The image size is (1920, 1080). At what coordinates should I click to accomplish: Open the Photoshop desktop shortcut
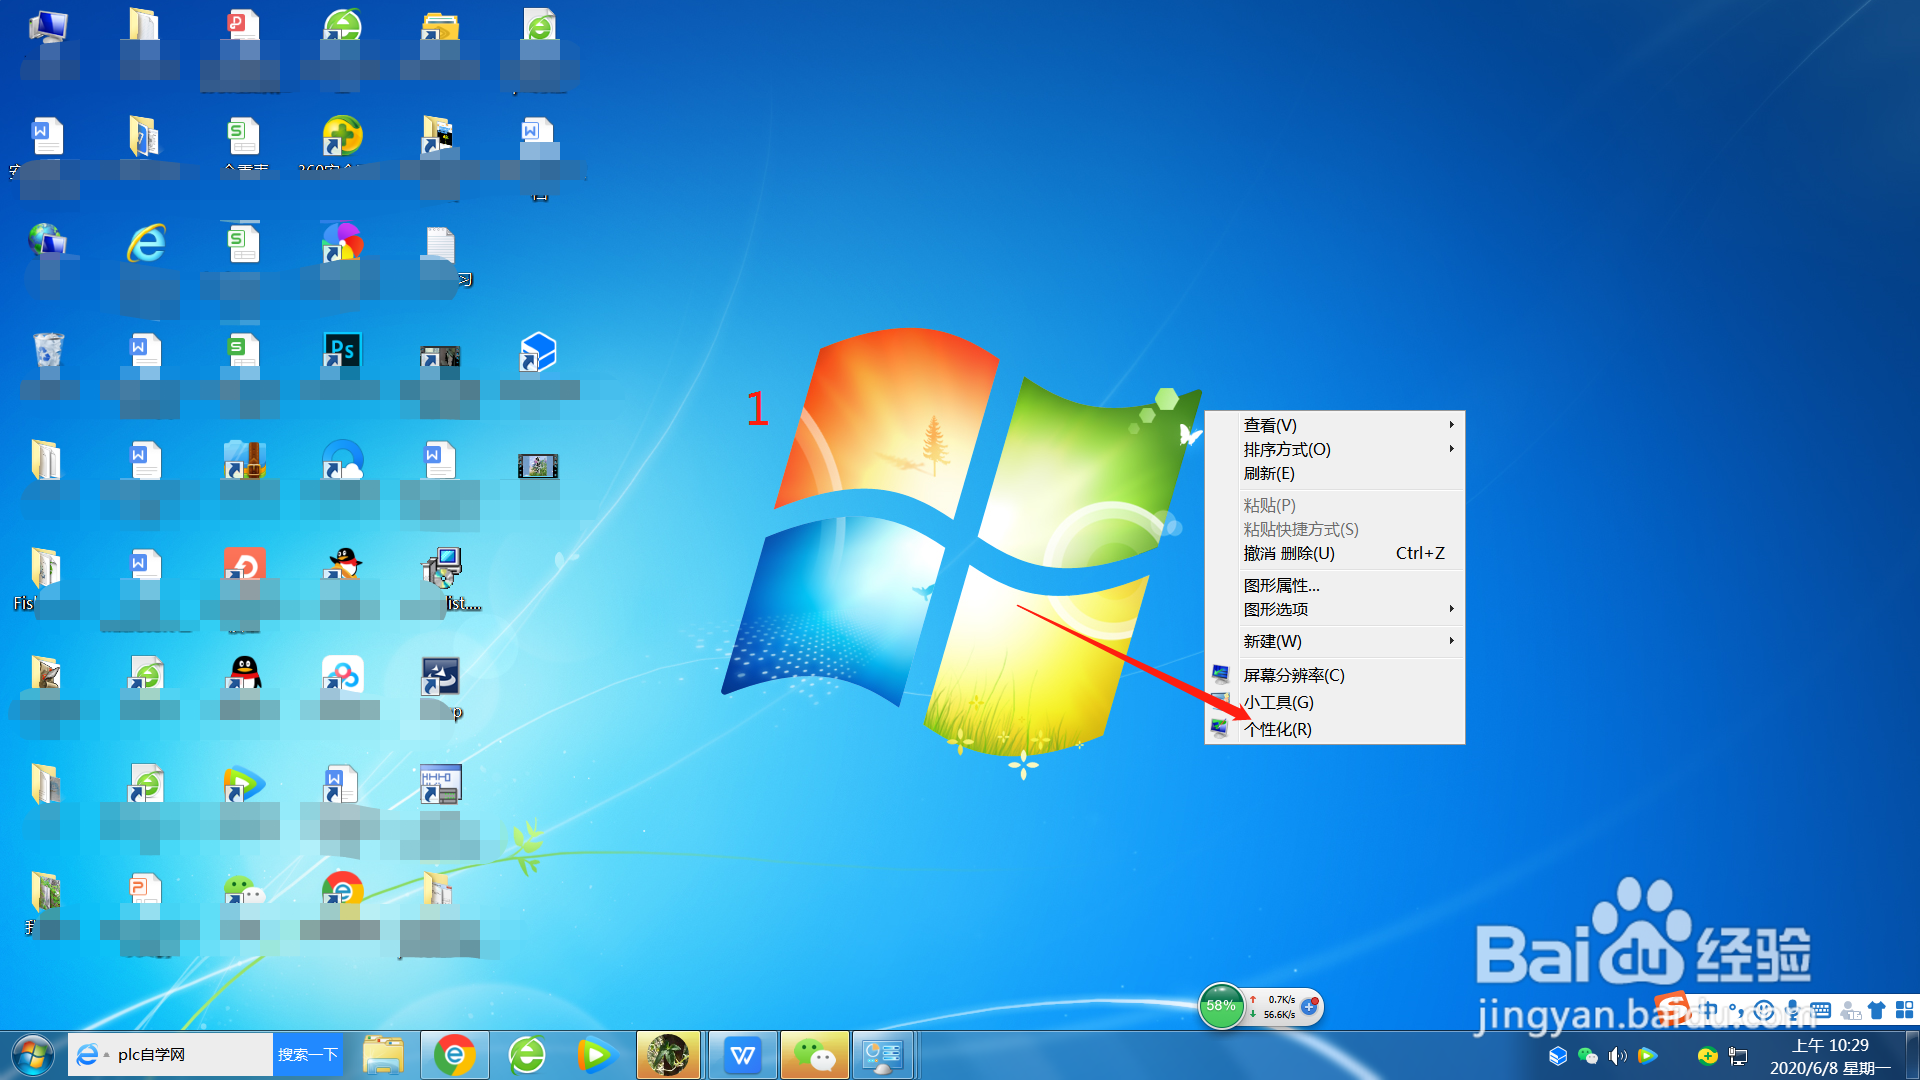(x=342, y=352)
